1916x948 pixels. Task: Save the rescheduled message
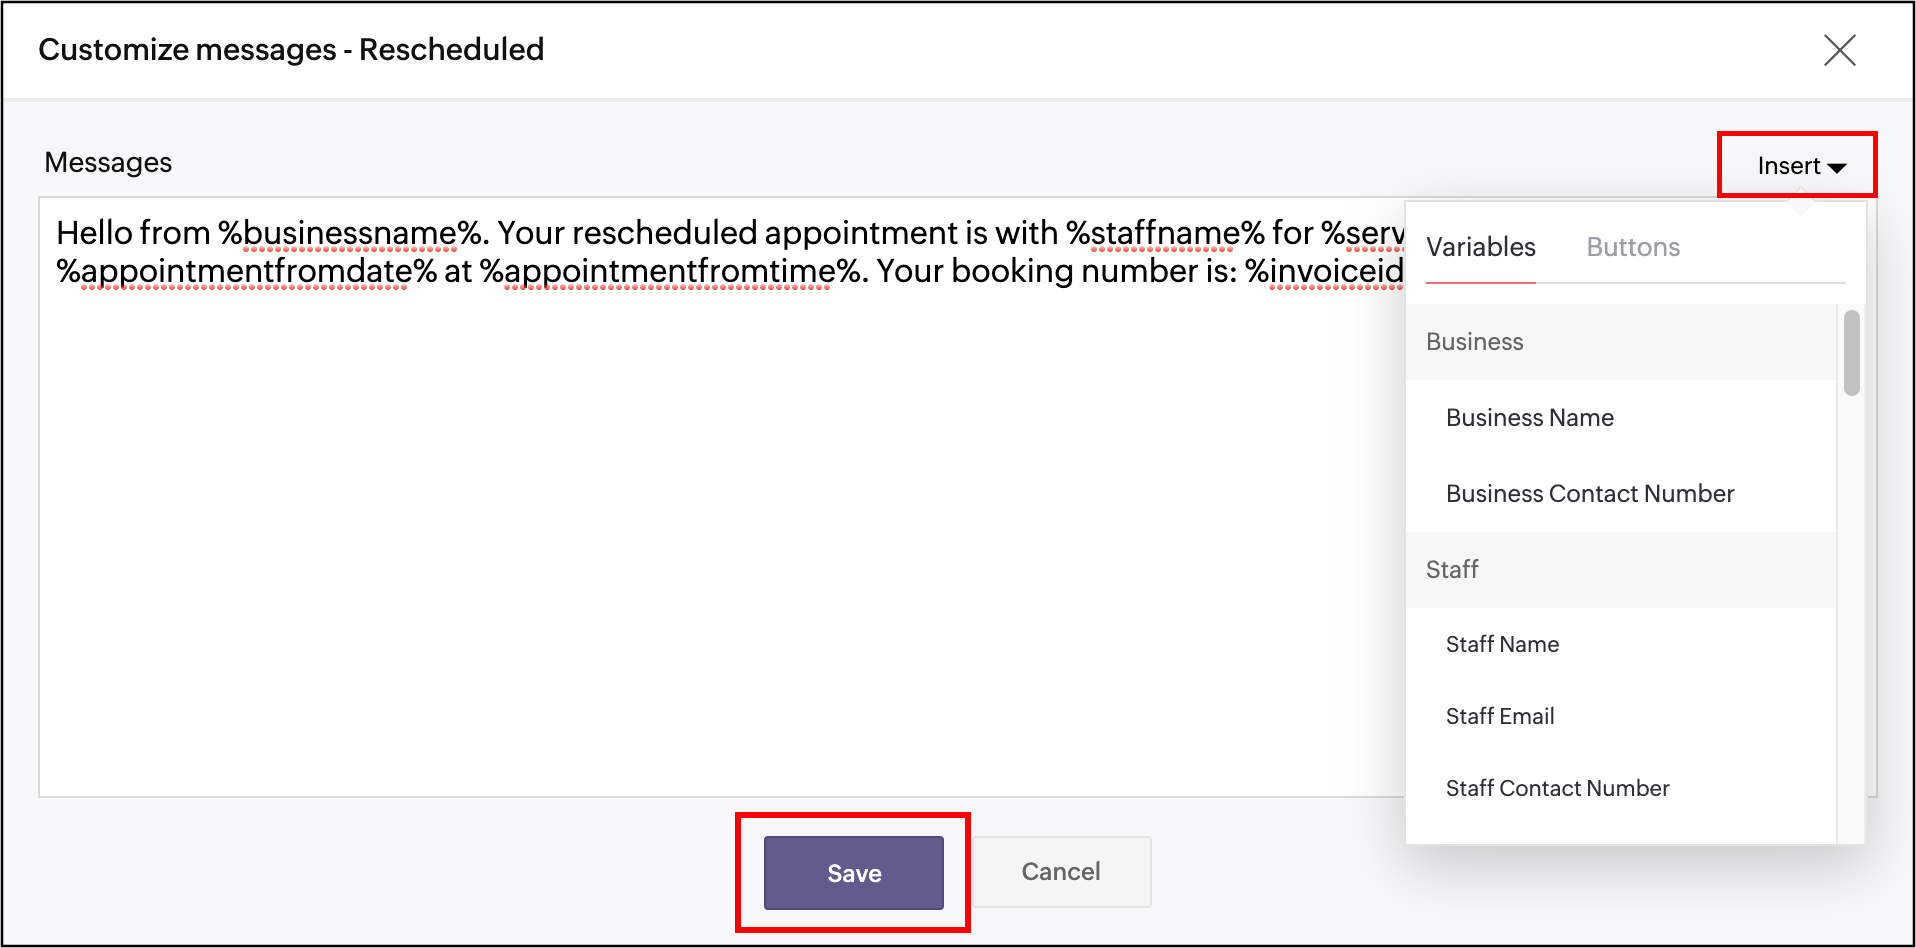tap(853, 873)
